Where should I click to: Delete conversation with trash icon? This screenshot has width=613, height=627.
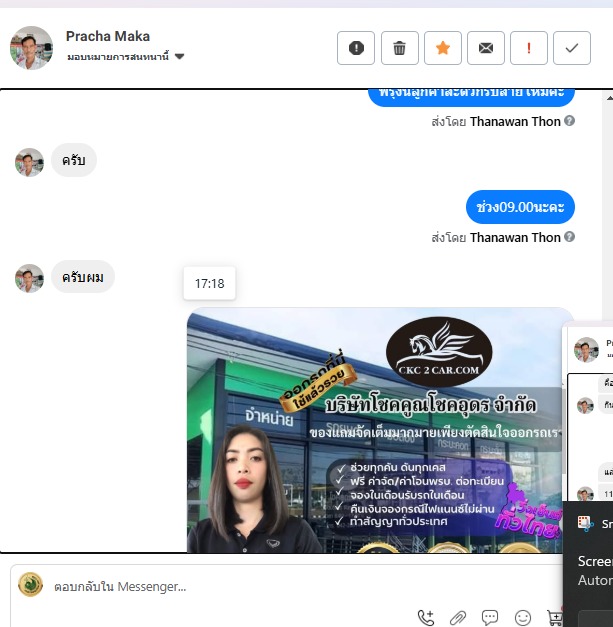click(399, 48)
